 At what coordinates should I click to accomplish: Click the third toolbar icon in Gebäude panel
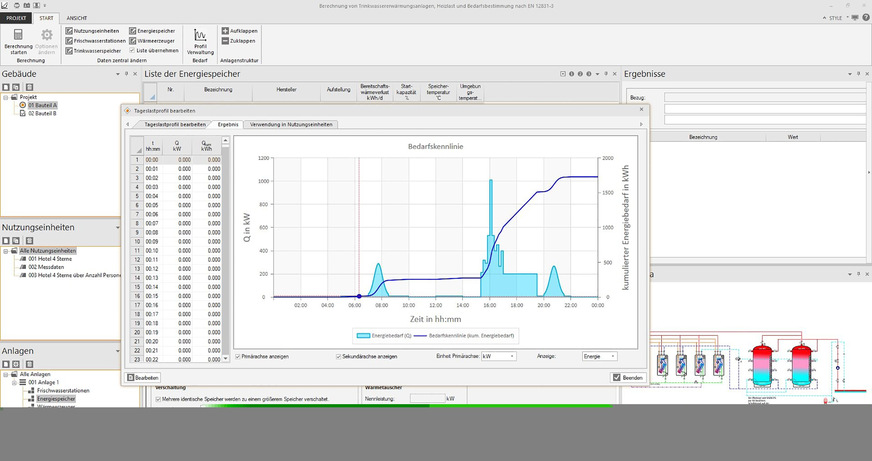[29, 87]
